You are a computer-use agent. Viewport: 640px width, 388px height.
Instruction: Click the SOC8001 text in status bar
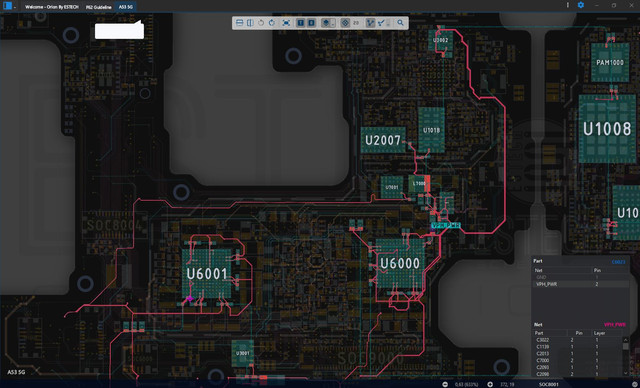click(549, 384)
